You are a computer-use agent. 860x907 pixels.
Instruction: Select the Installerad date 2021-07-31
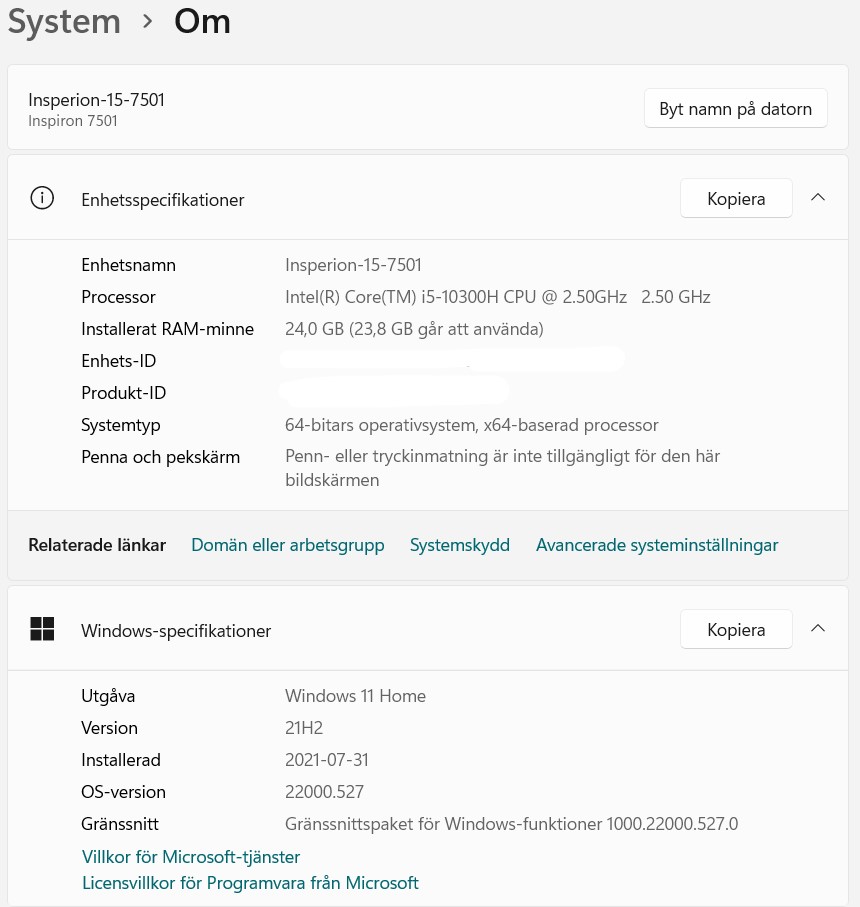pyautogui.click(x=327, y=759)
